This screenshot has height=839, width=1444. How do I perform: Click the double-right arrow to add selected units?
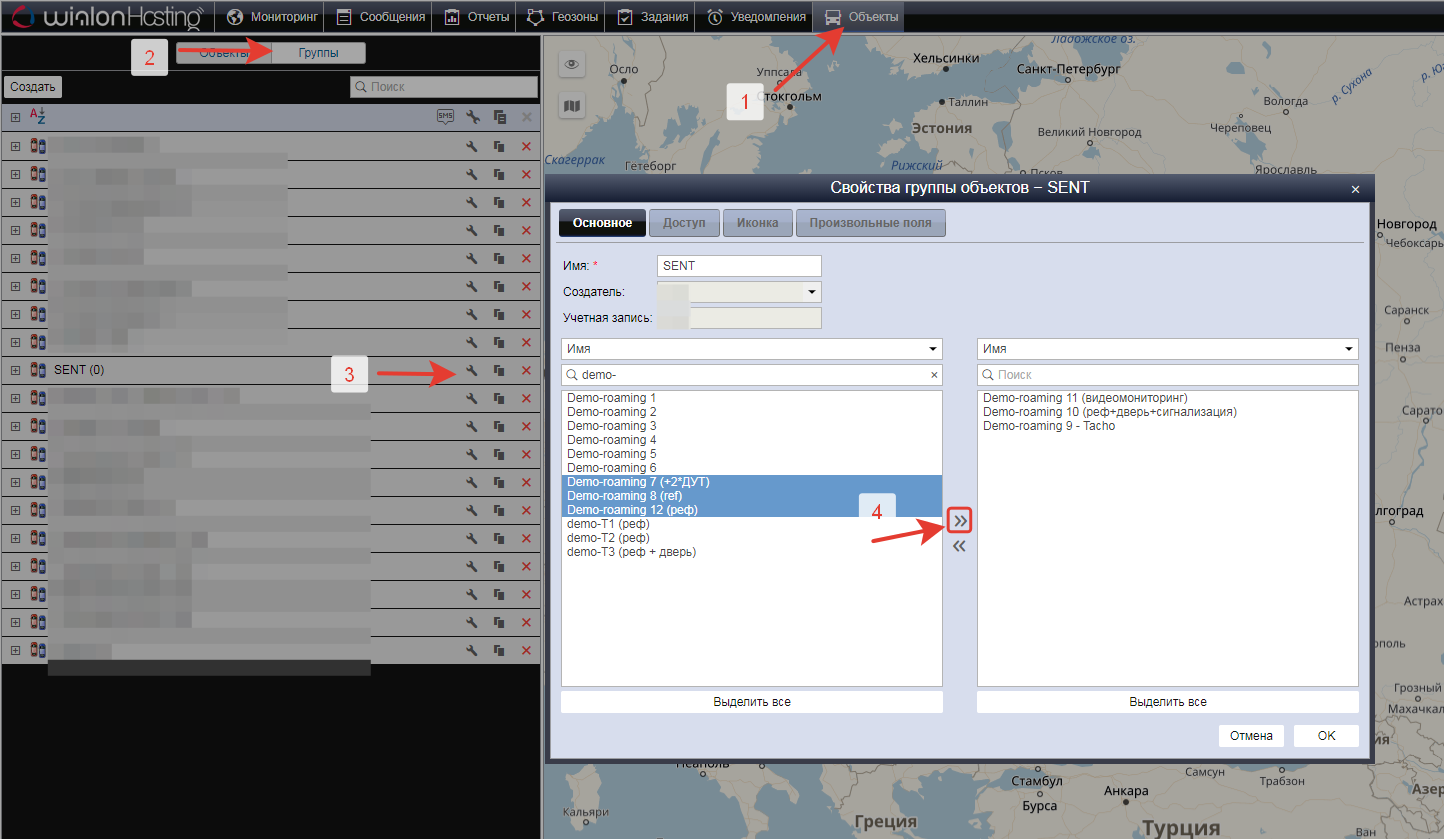(x=960, y=521)
